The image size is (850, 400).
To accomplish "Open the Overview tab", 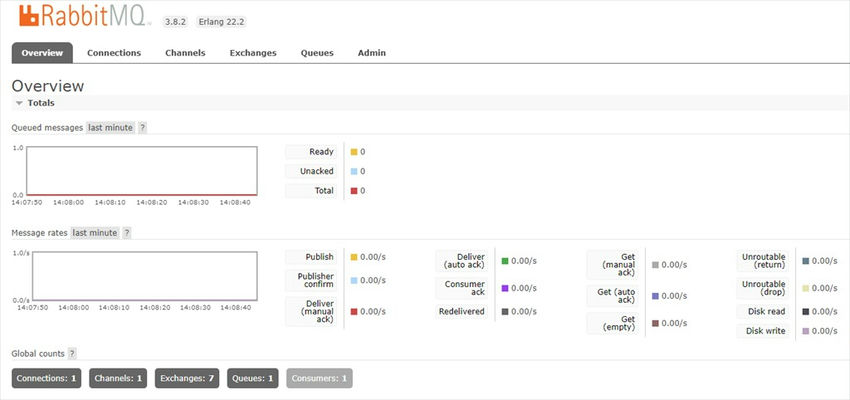I will (x=42, y=53).
